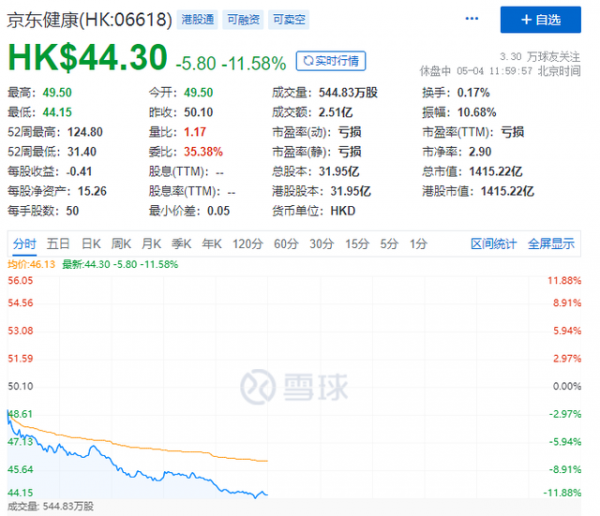
Task: Switch to the 季K chart tab
Action: 181,244
